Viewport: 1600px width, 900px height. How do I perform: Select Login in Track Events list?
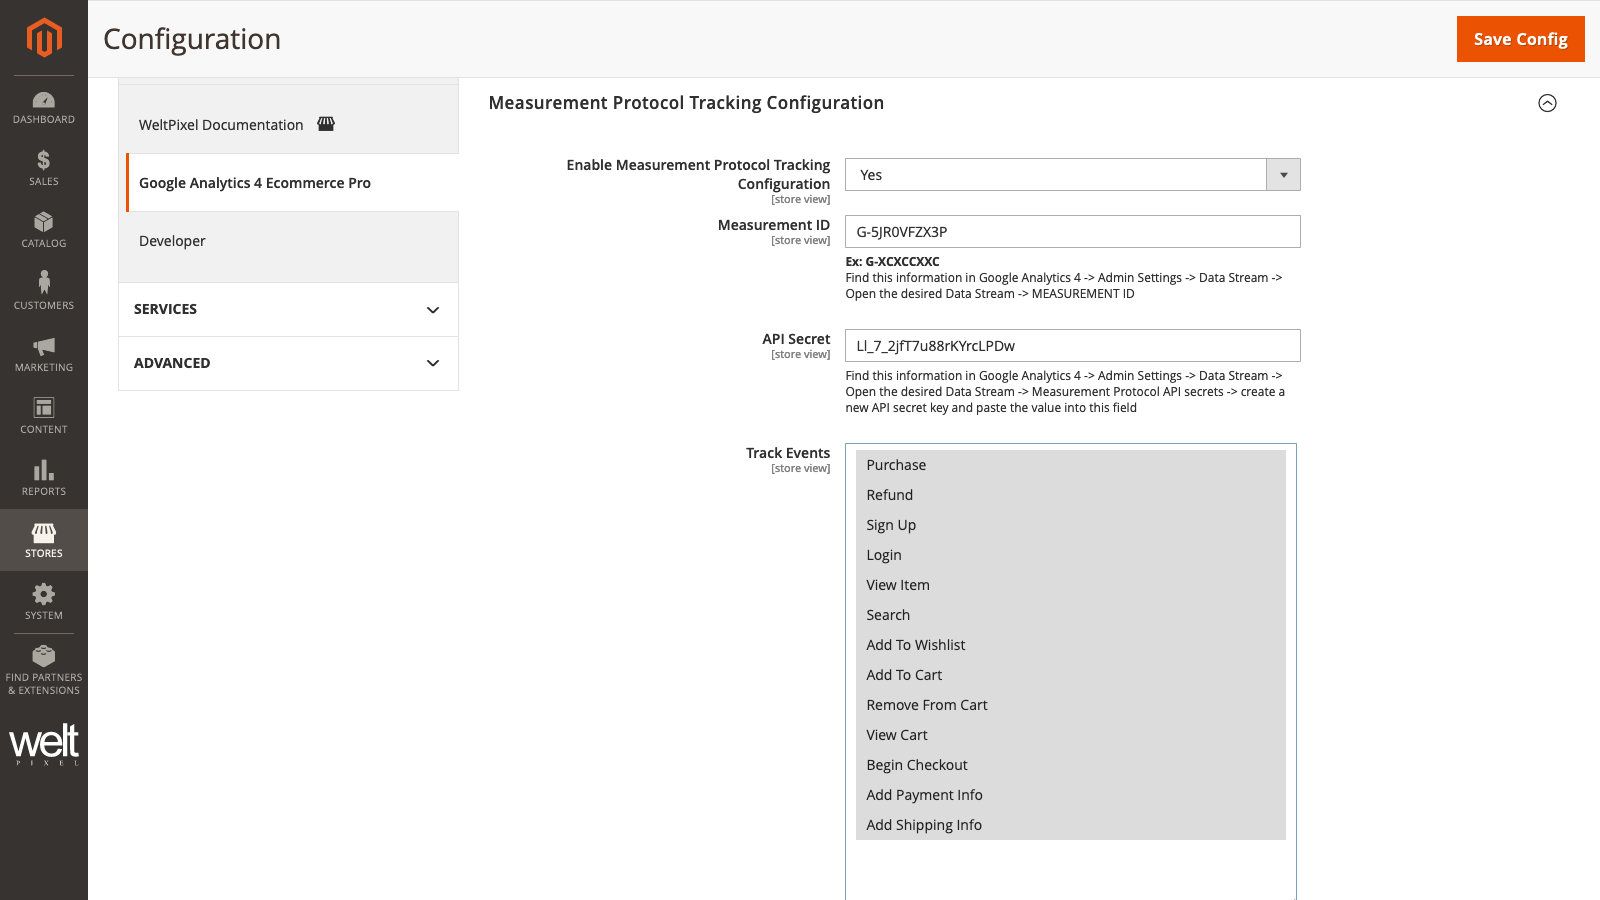pyautogui.click(x=1070, y=555)
